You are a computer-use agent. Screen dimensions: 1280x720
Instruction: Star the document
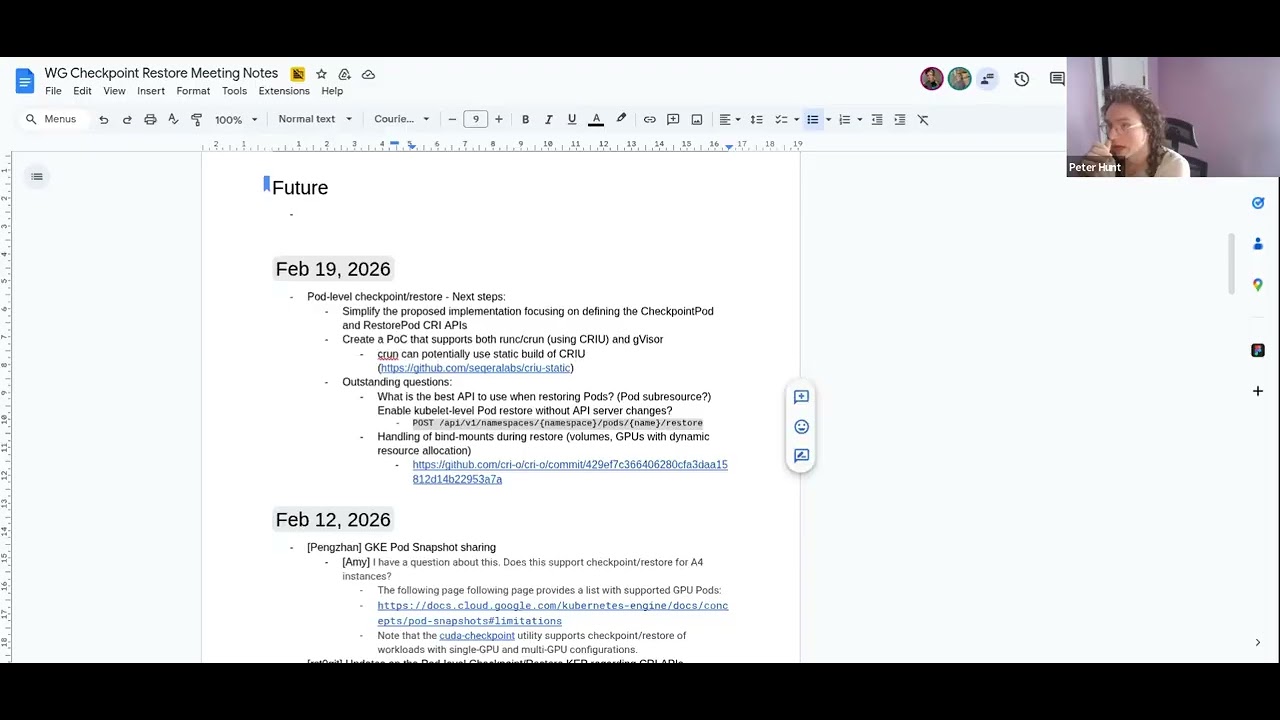321,74
